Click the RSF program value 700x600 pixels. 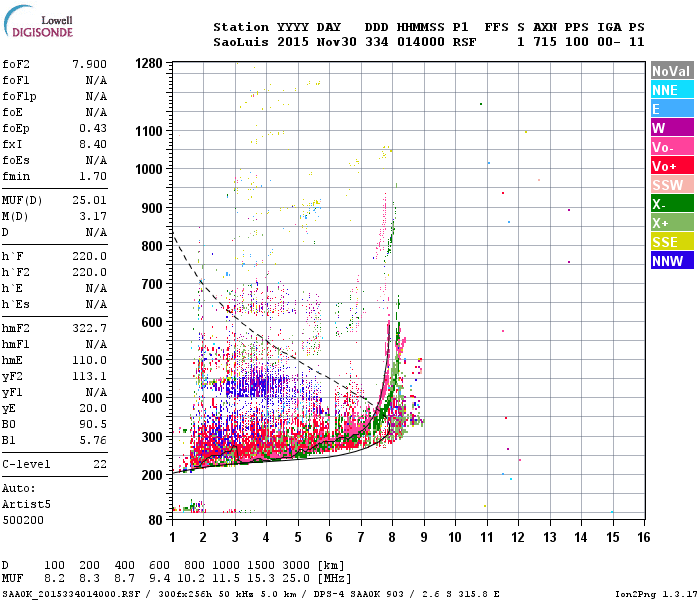pyautogui.click(x=464, y=42)
